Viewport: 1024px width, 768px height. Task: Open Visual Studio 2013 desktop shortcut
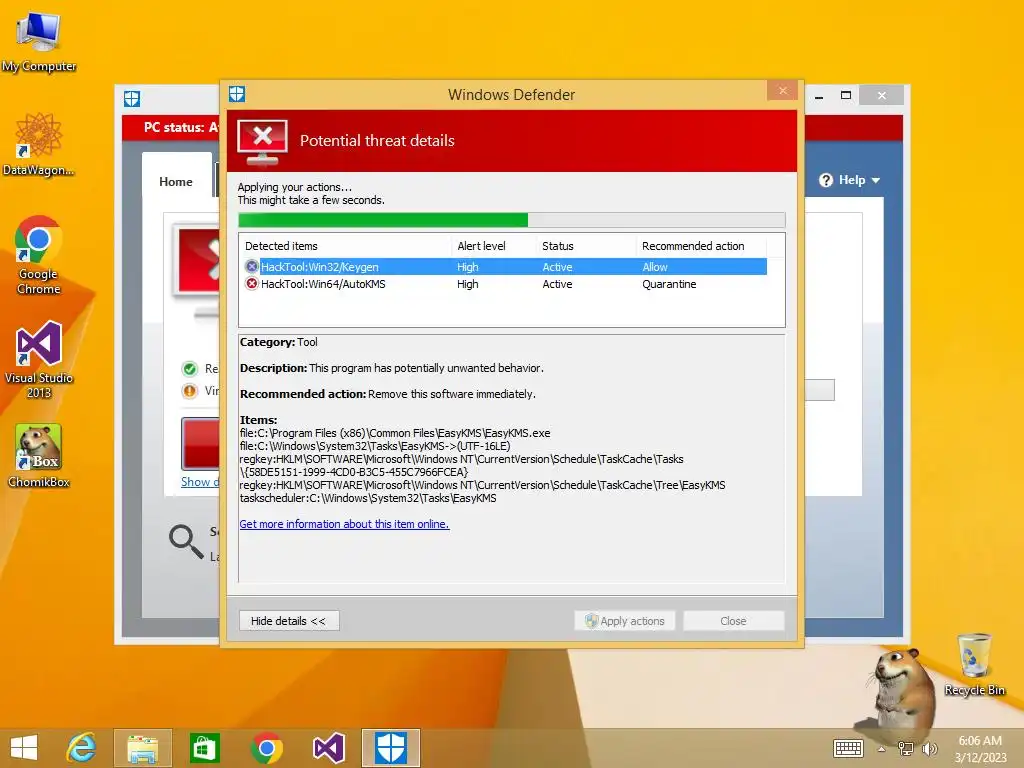coord(39,359)
